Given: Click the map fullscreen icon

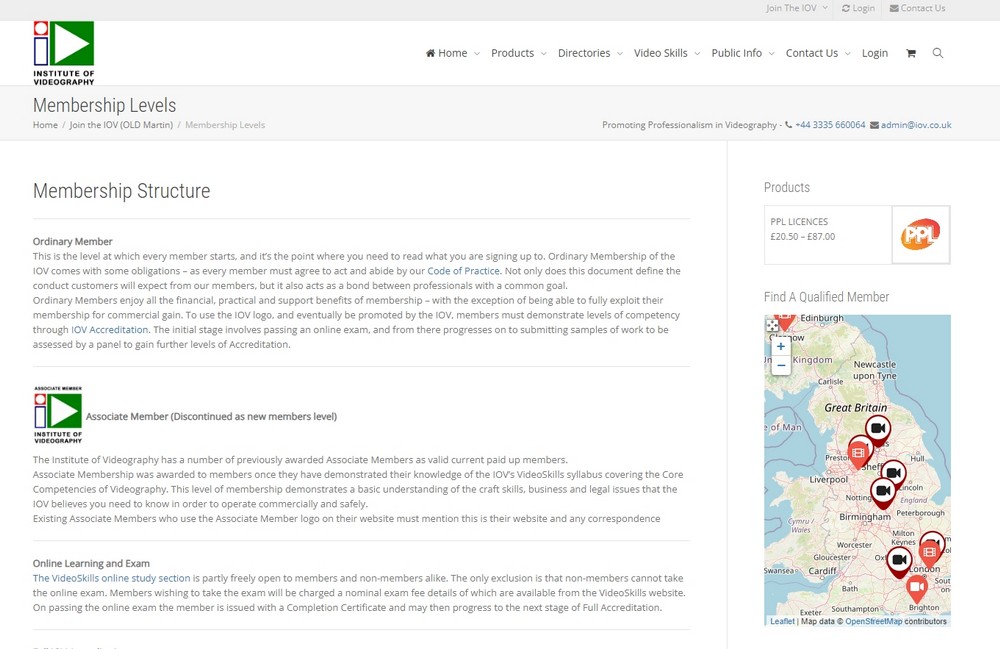Looking at the screenshot, I should pos(772,326).
